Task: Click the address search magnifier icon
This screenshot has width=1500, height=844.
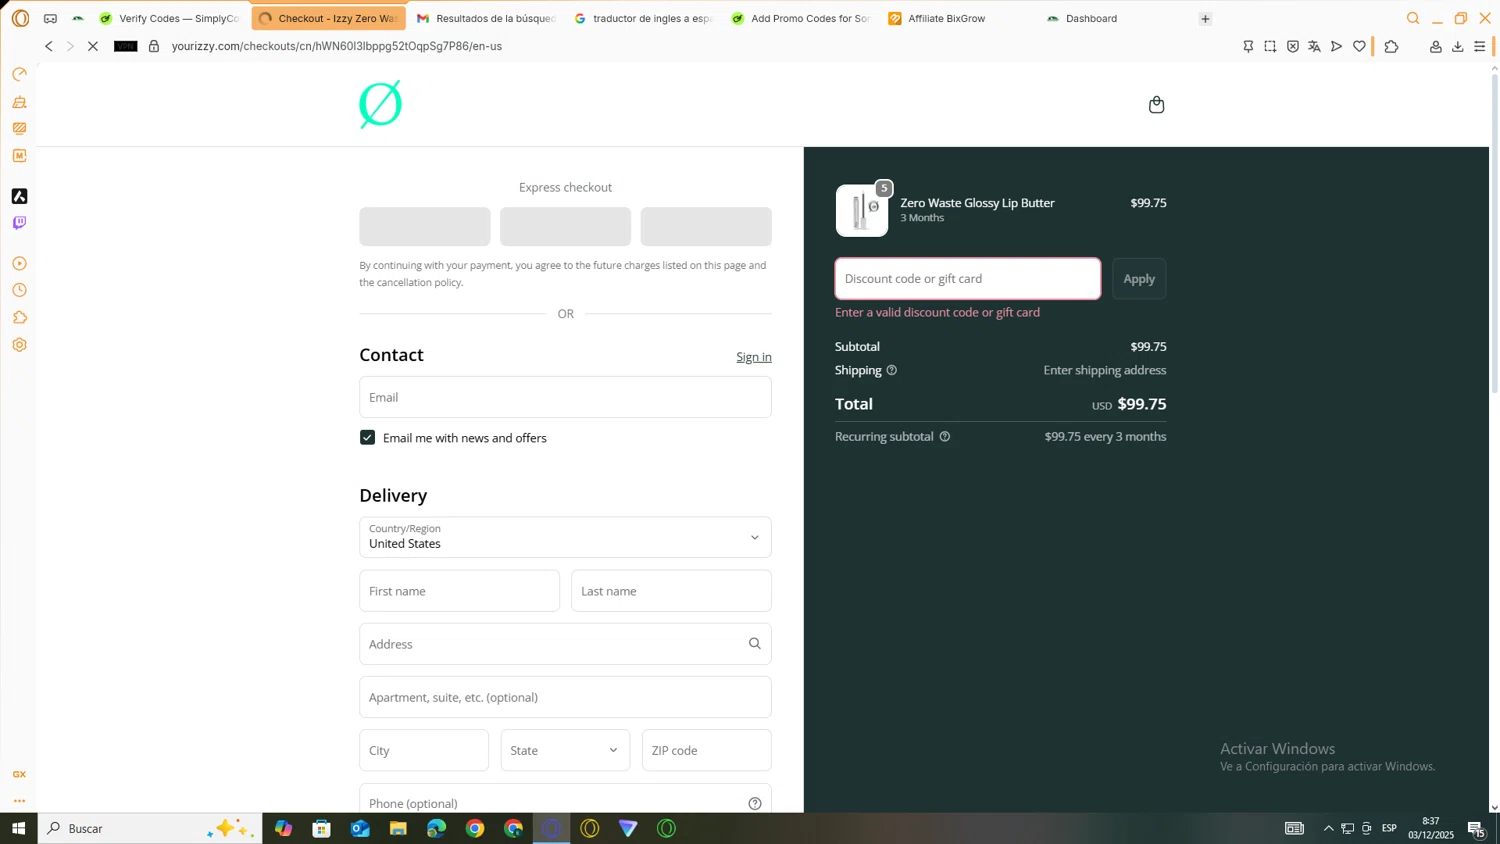Action: point(755,644)
